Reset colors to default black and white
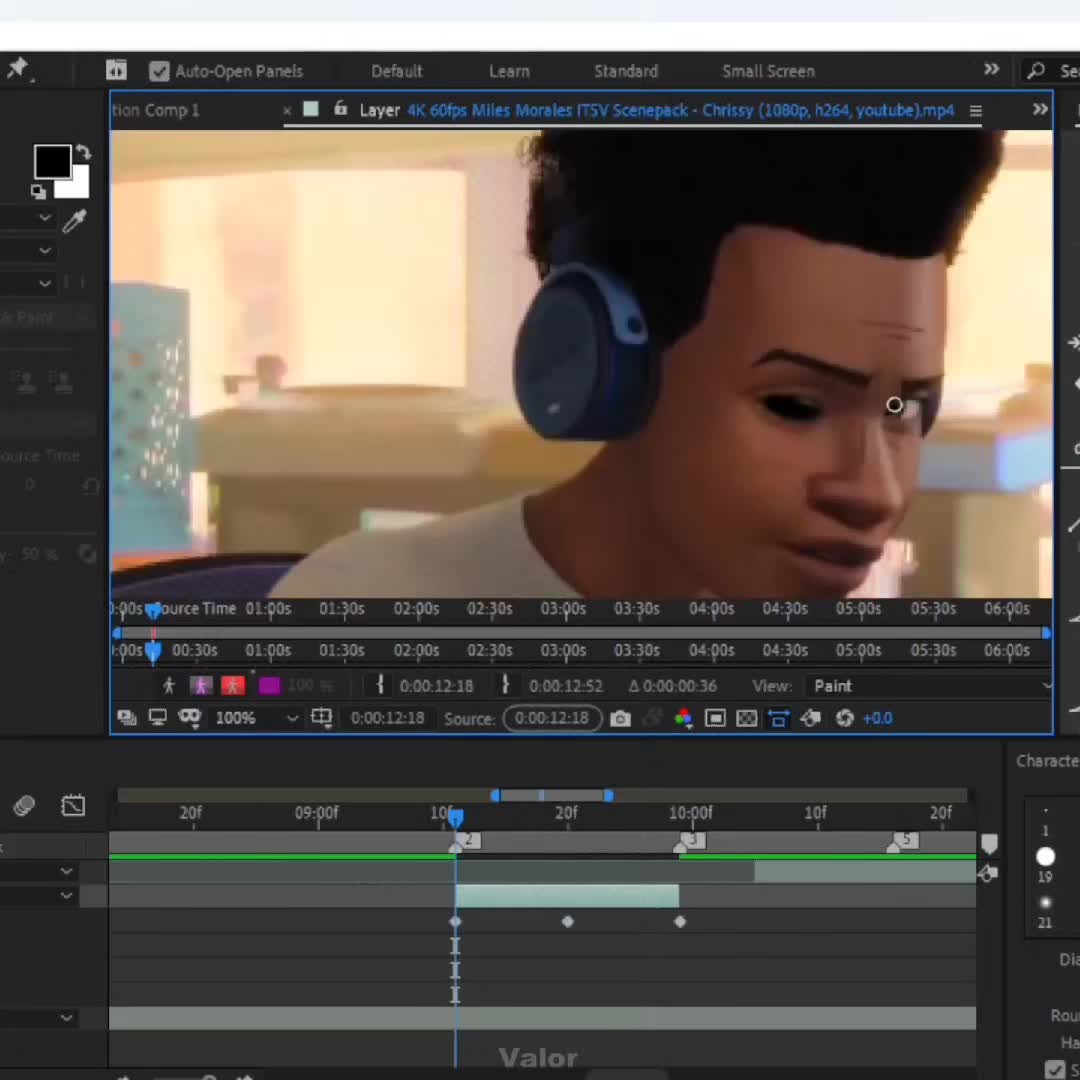This screenshot has height=1080, width=1080. pos(39,192)
